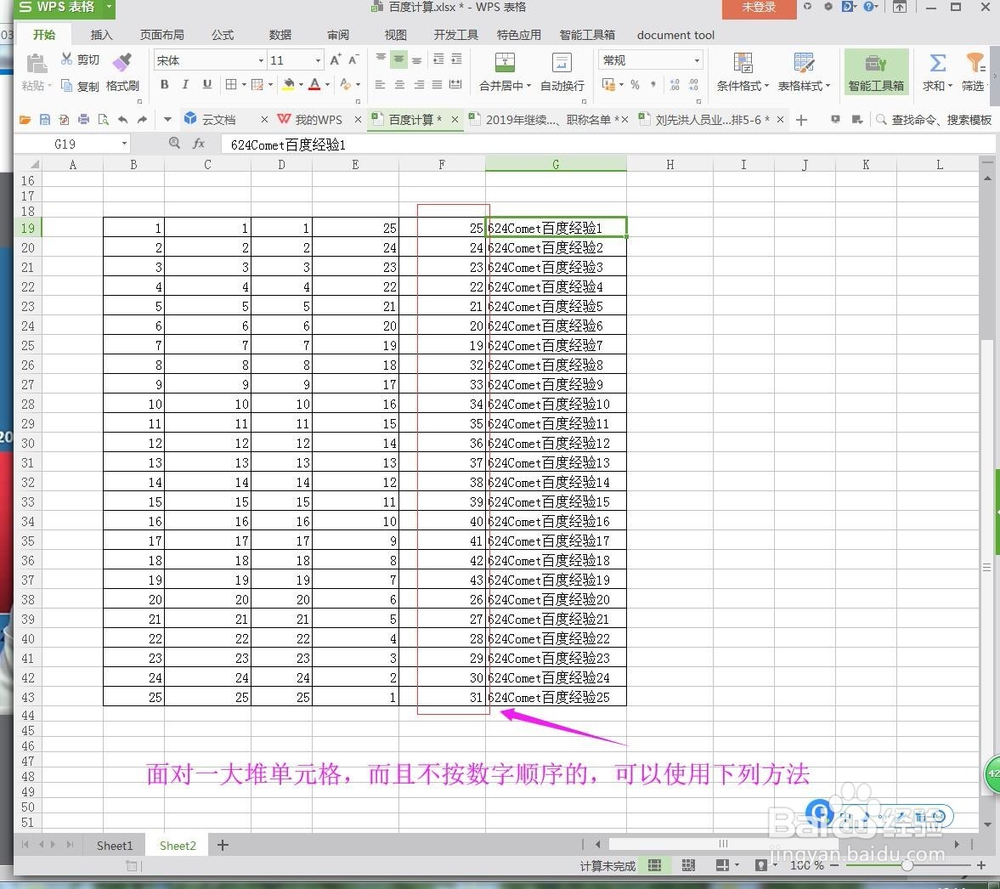
Task: Open the 数据 (Data) ribbon tab
Action: pyautogui.click(x=280, y=34)
